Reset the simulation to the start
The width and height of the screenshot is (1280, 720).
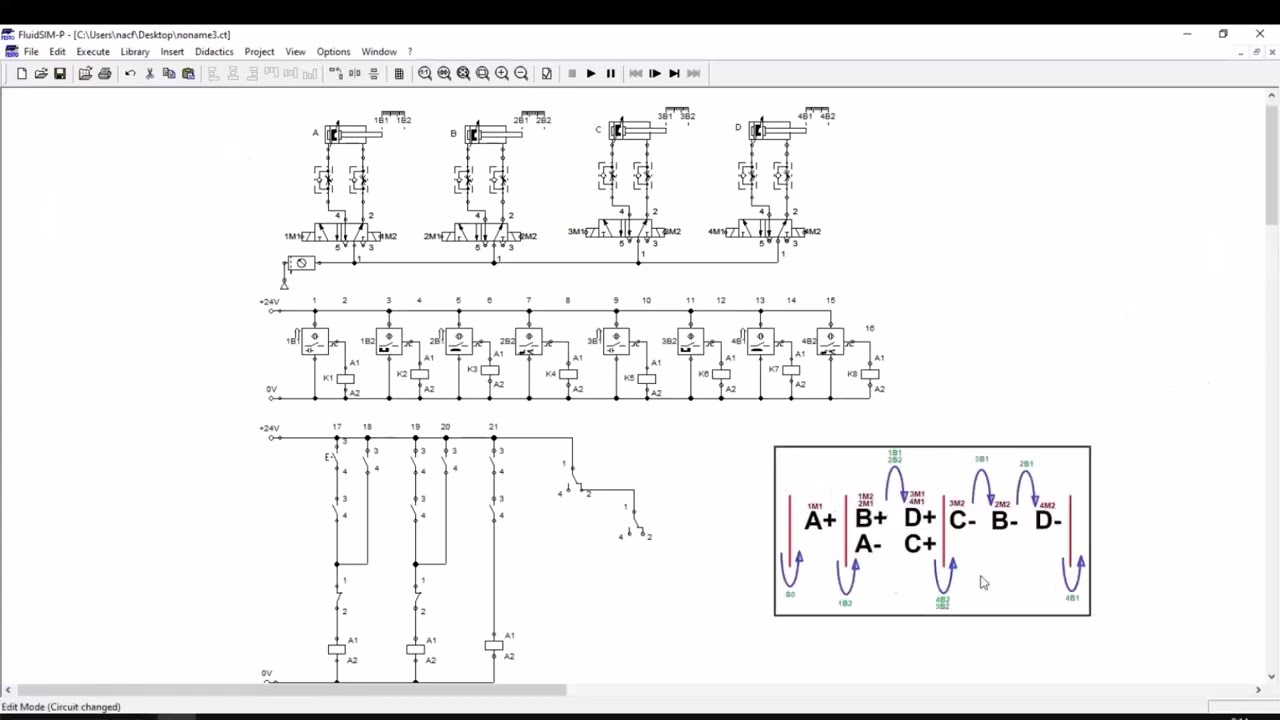tap(636, 73)
